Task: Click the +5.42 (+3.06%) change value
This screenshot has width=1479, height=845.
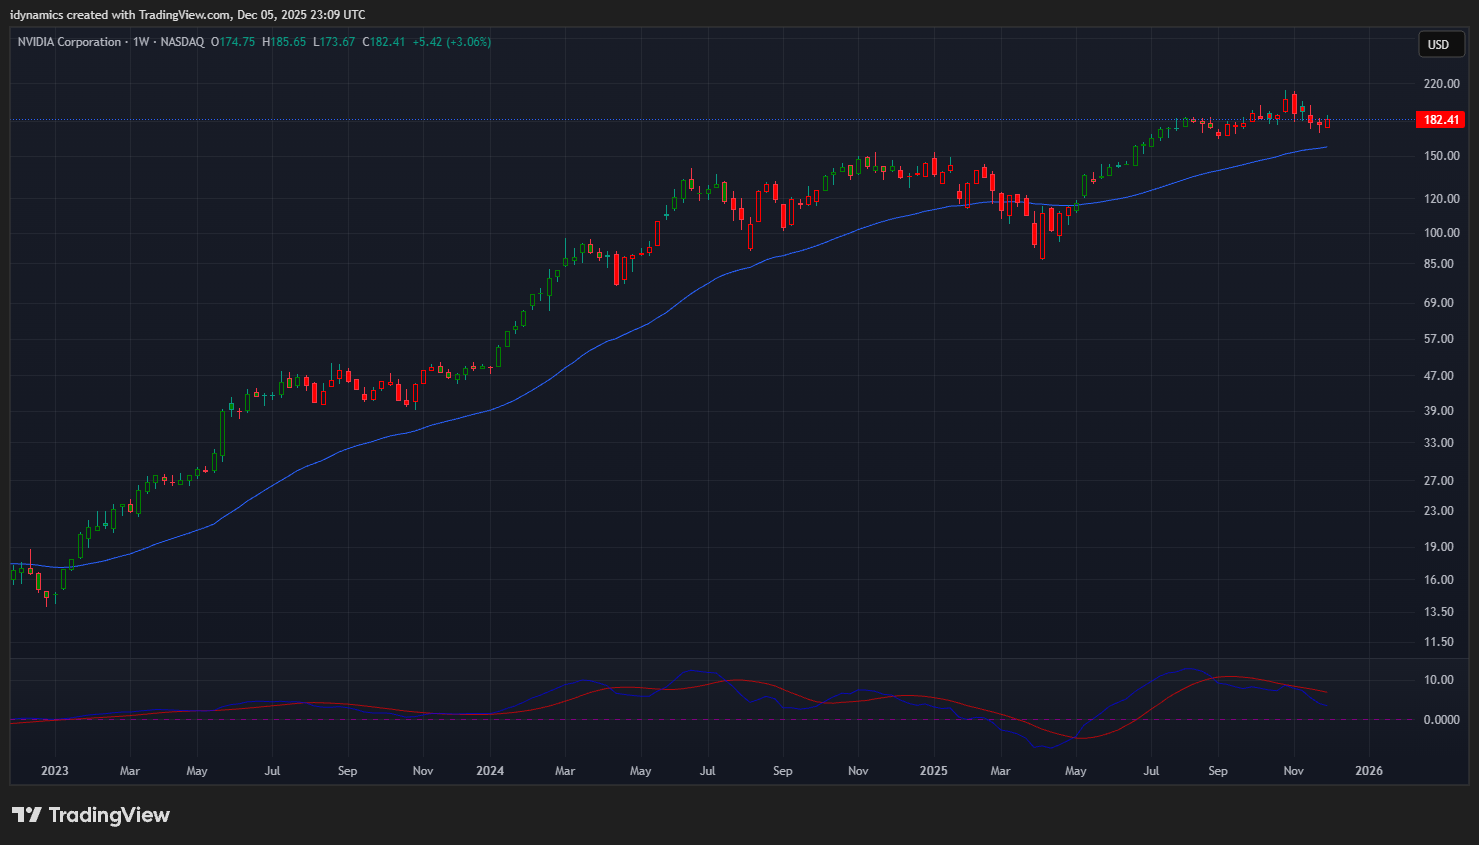Action: [x=451, y=42]
